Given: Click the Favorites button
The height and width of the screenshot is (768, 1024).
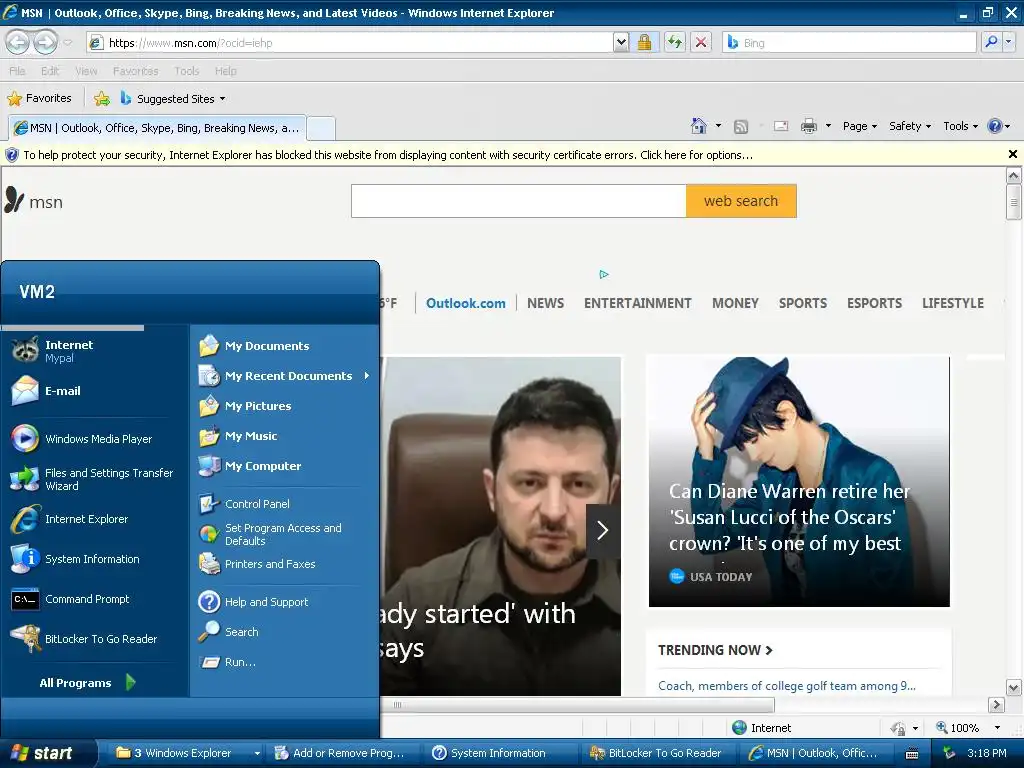Looking at the screenshot, I should [39, 99].
